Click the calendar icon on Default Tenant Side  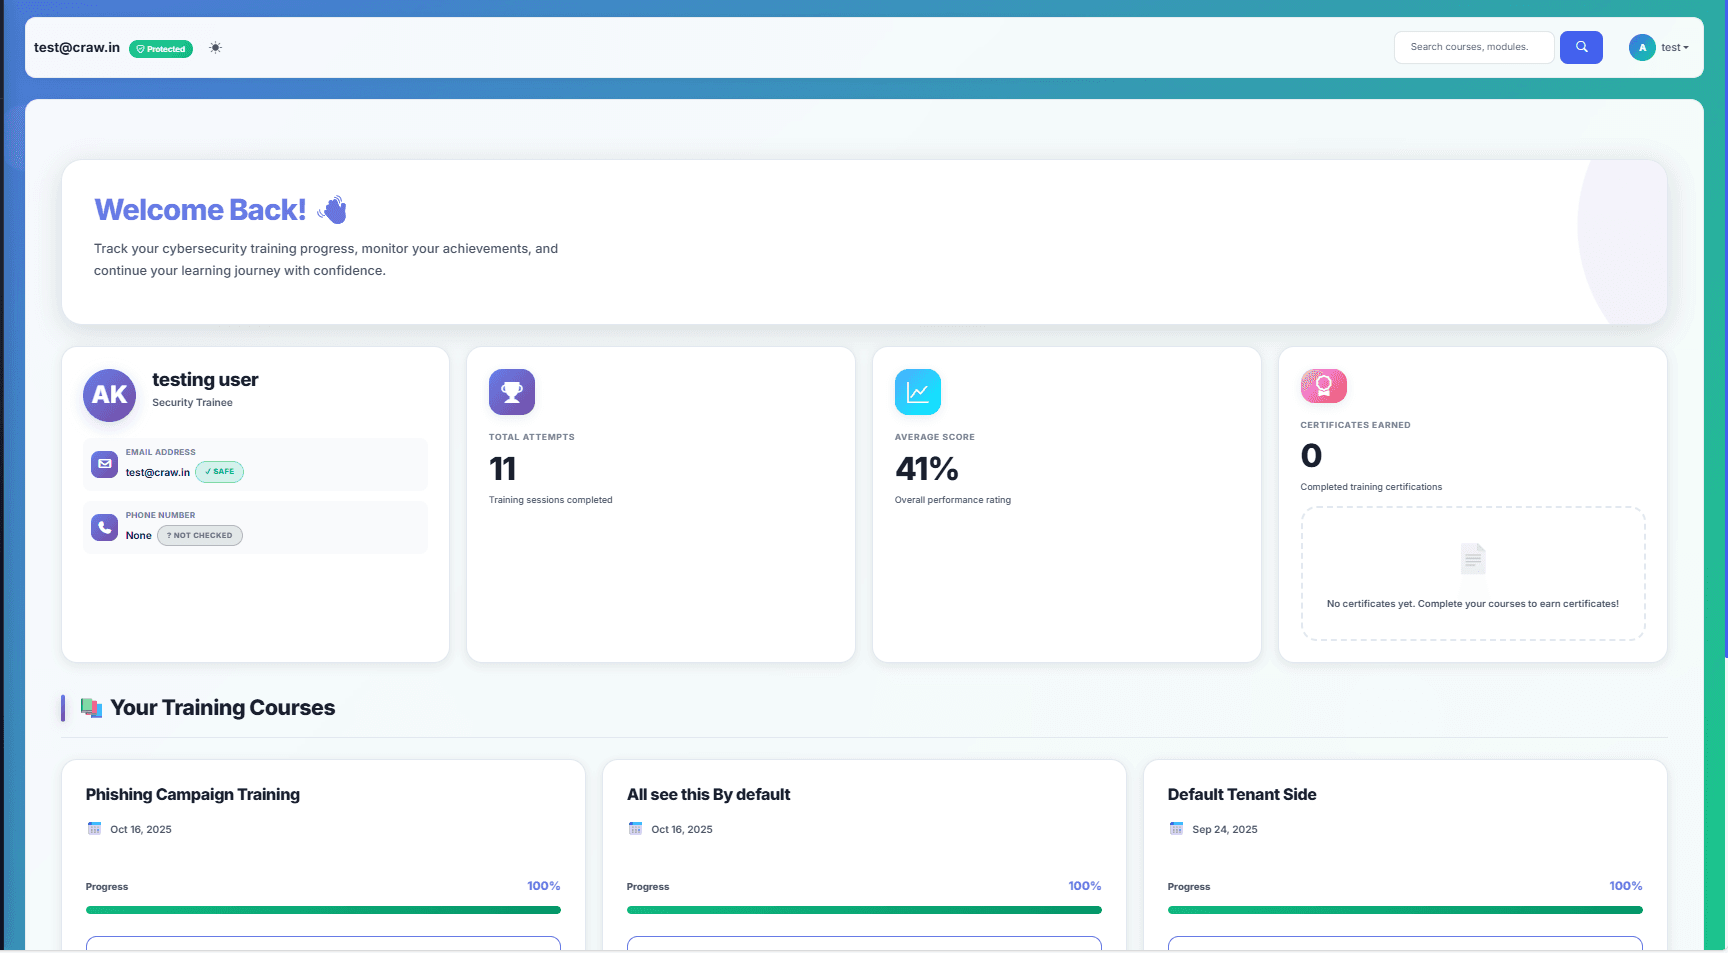pos(1176,828)
